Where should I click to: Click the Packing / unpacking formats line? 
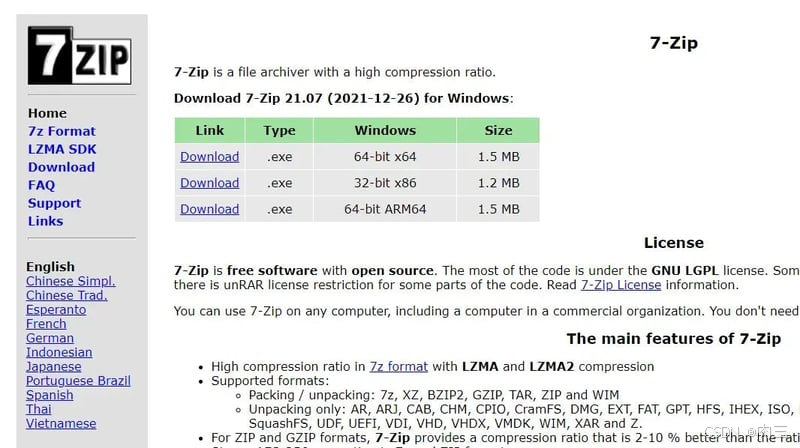tap(434, 395)
